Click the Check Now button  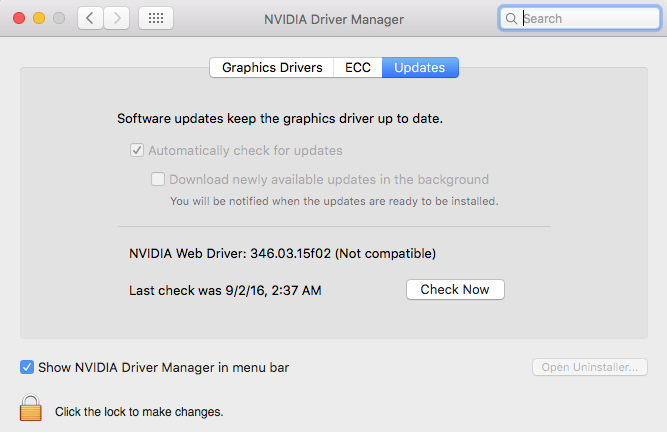coord(455,290)
